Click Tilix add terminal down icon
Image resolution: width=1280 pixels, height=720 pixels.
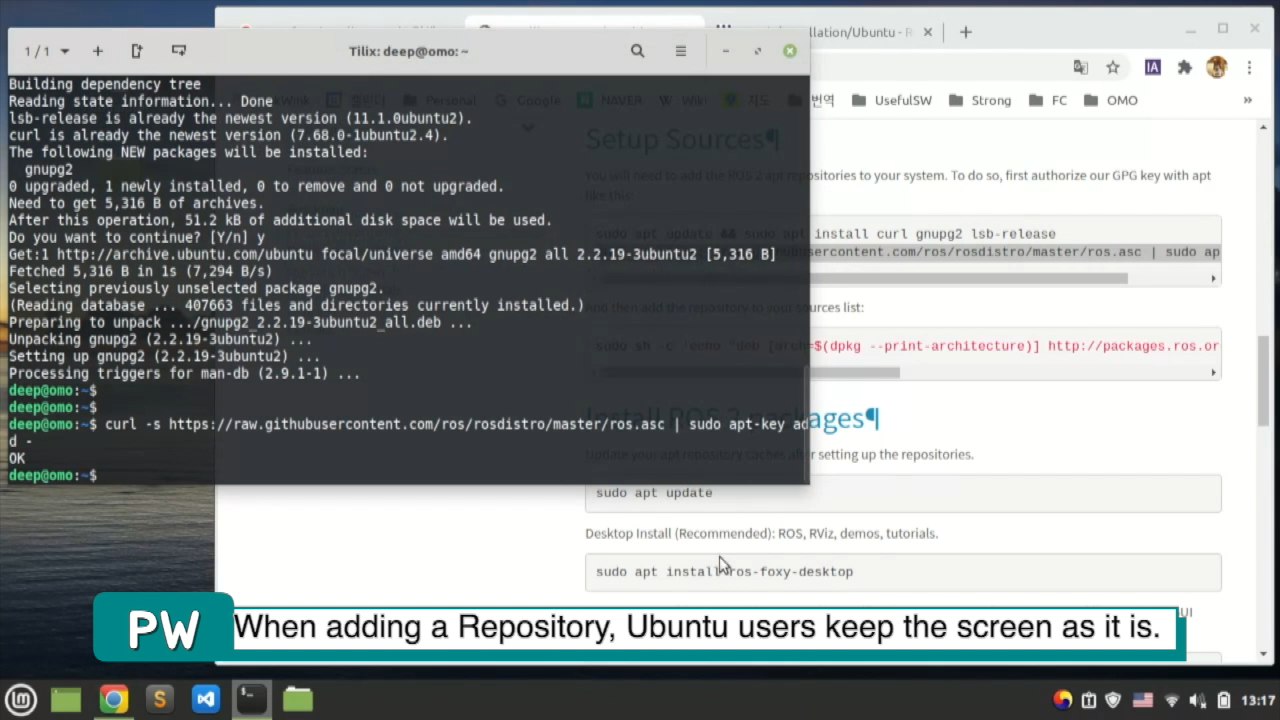179,51
